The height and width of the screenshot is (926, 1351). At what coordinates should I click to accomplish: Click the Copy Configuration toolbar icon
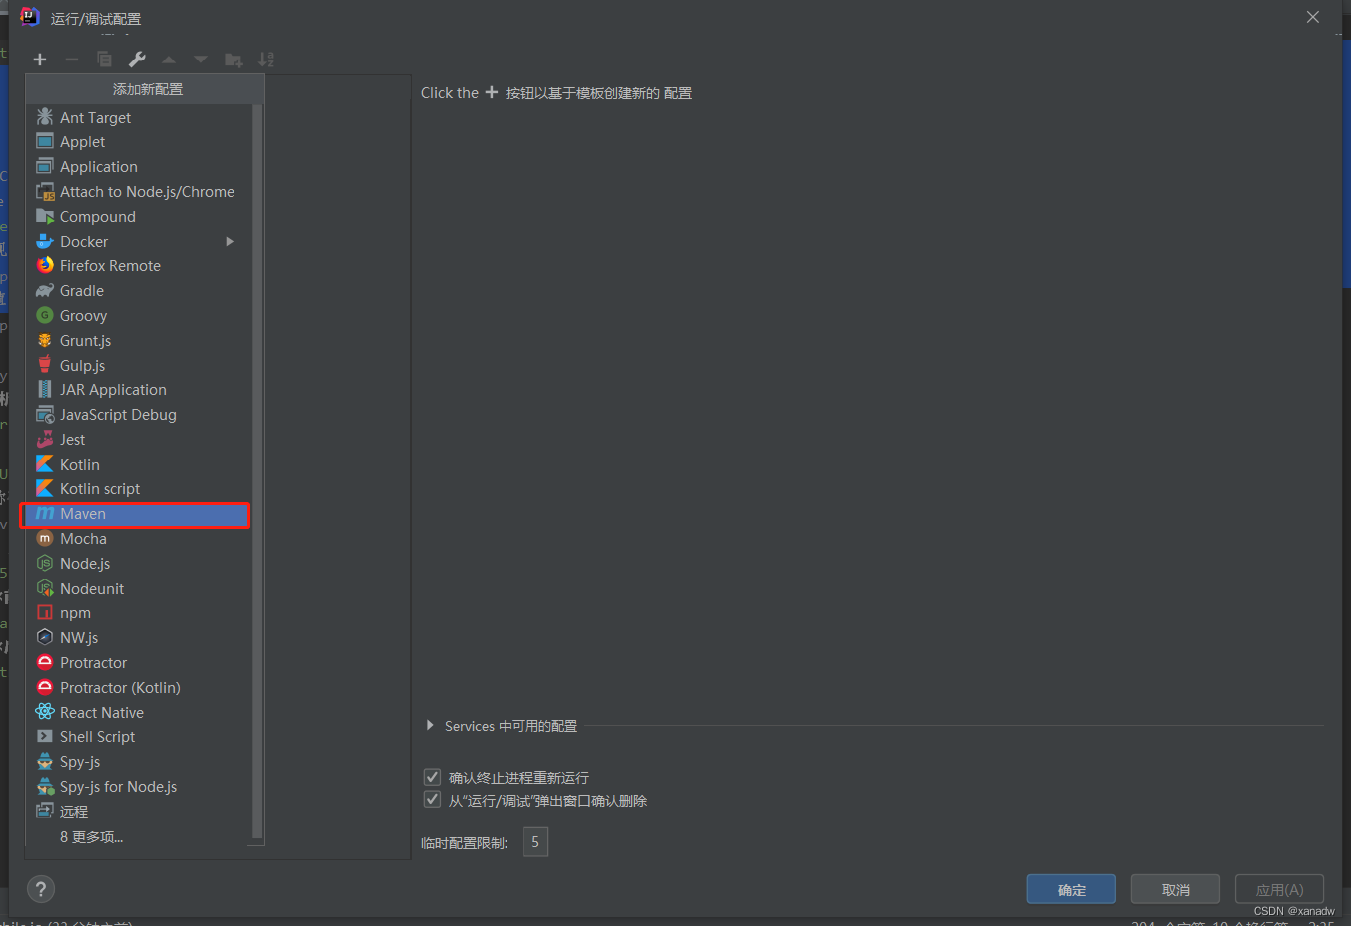coord(104,60)
